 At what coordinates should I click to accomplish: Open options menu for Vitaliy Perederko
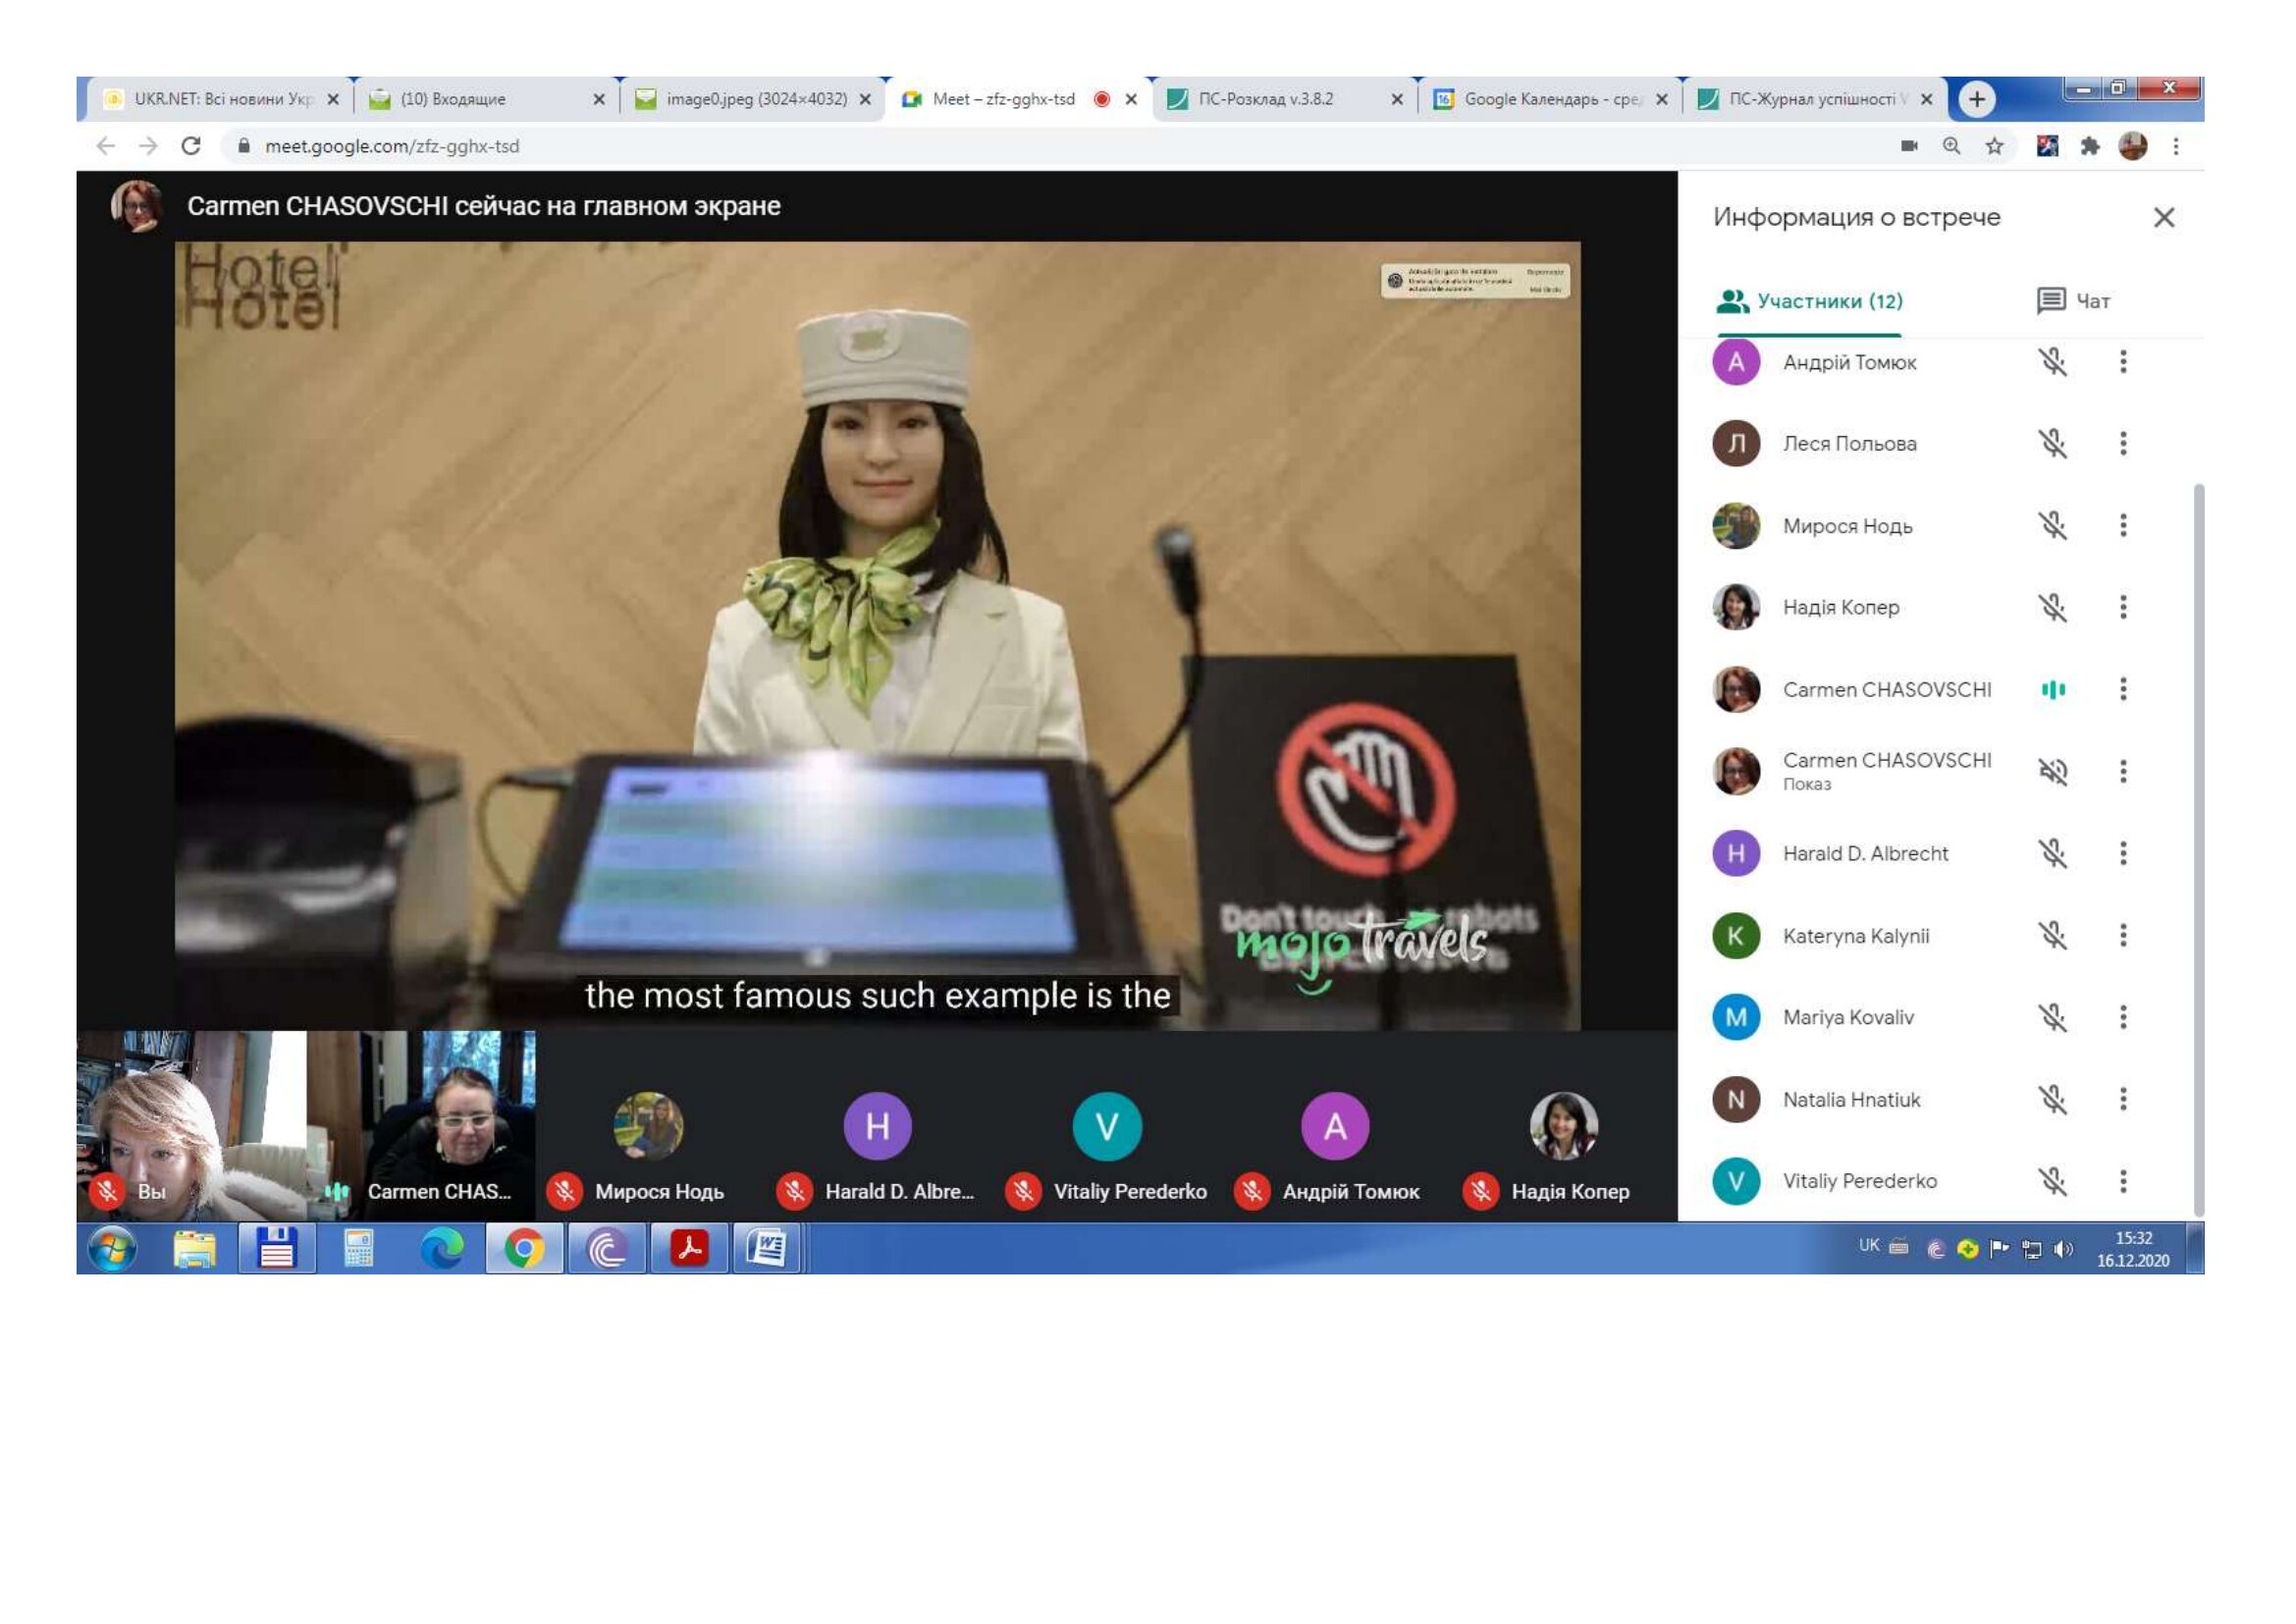(2122, 1181)
